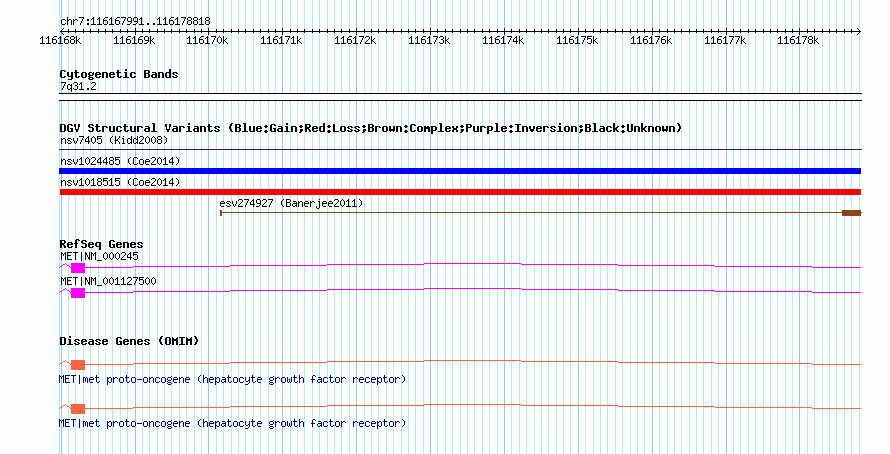Open the esv274927 (Banerjee2011) variant label
890x454 pixels.
291,203
